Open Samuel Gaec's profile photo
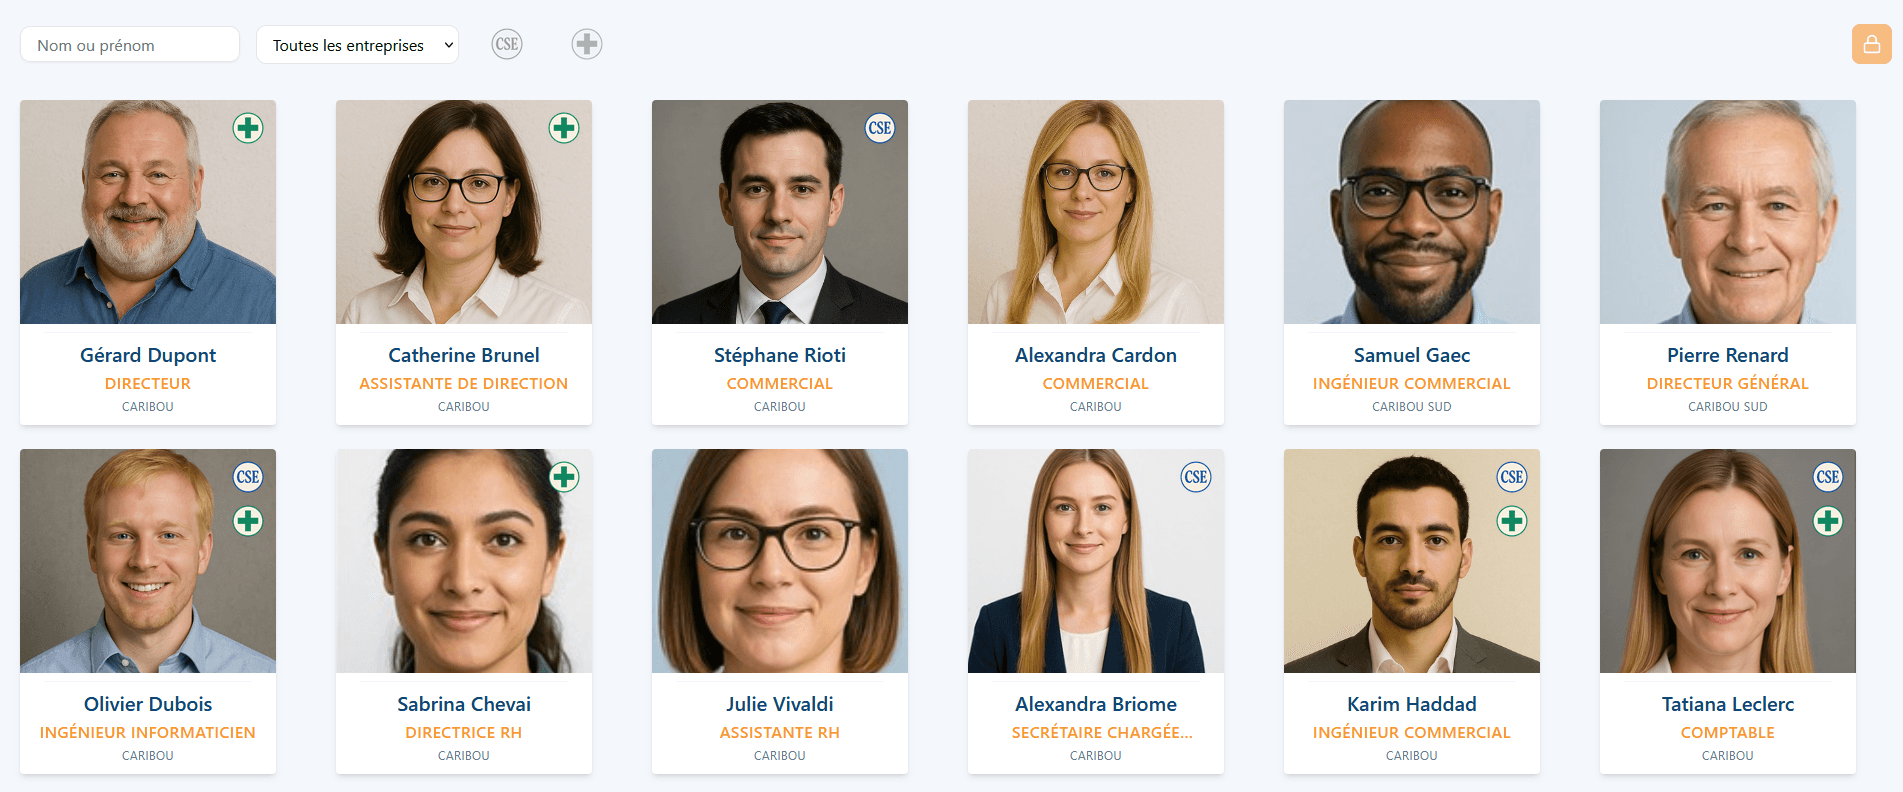Viewport: 1903px width, 792px height. (1412, 212)
